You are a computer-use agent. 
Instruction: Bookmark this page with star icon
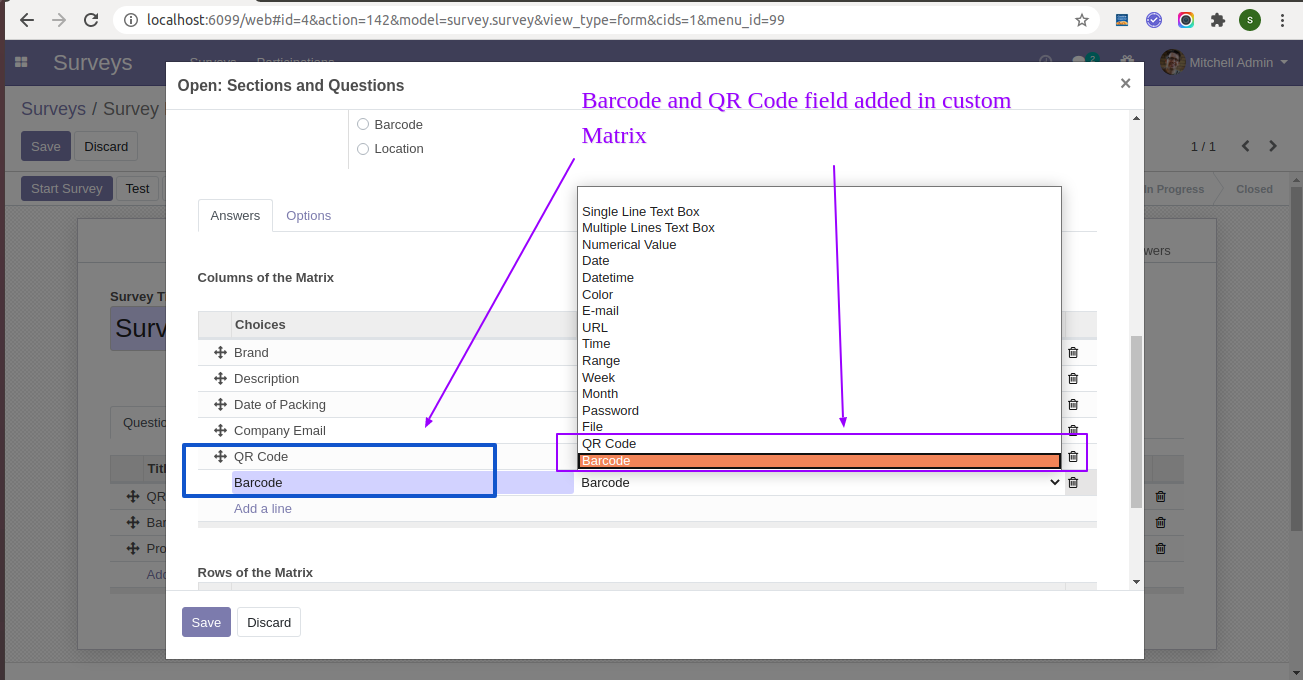1081,20
